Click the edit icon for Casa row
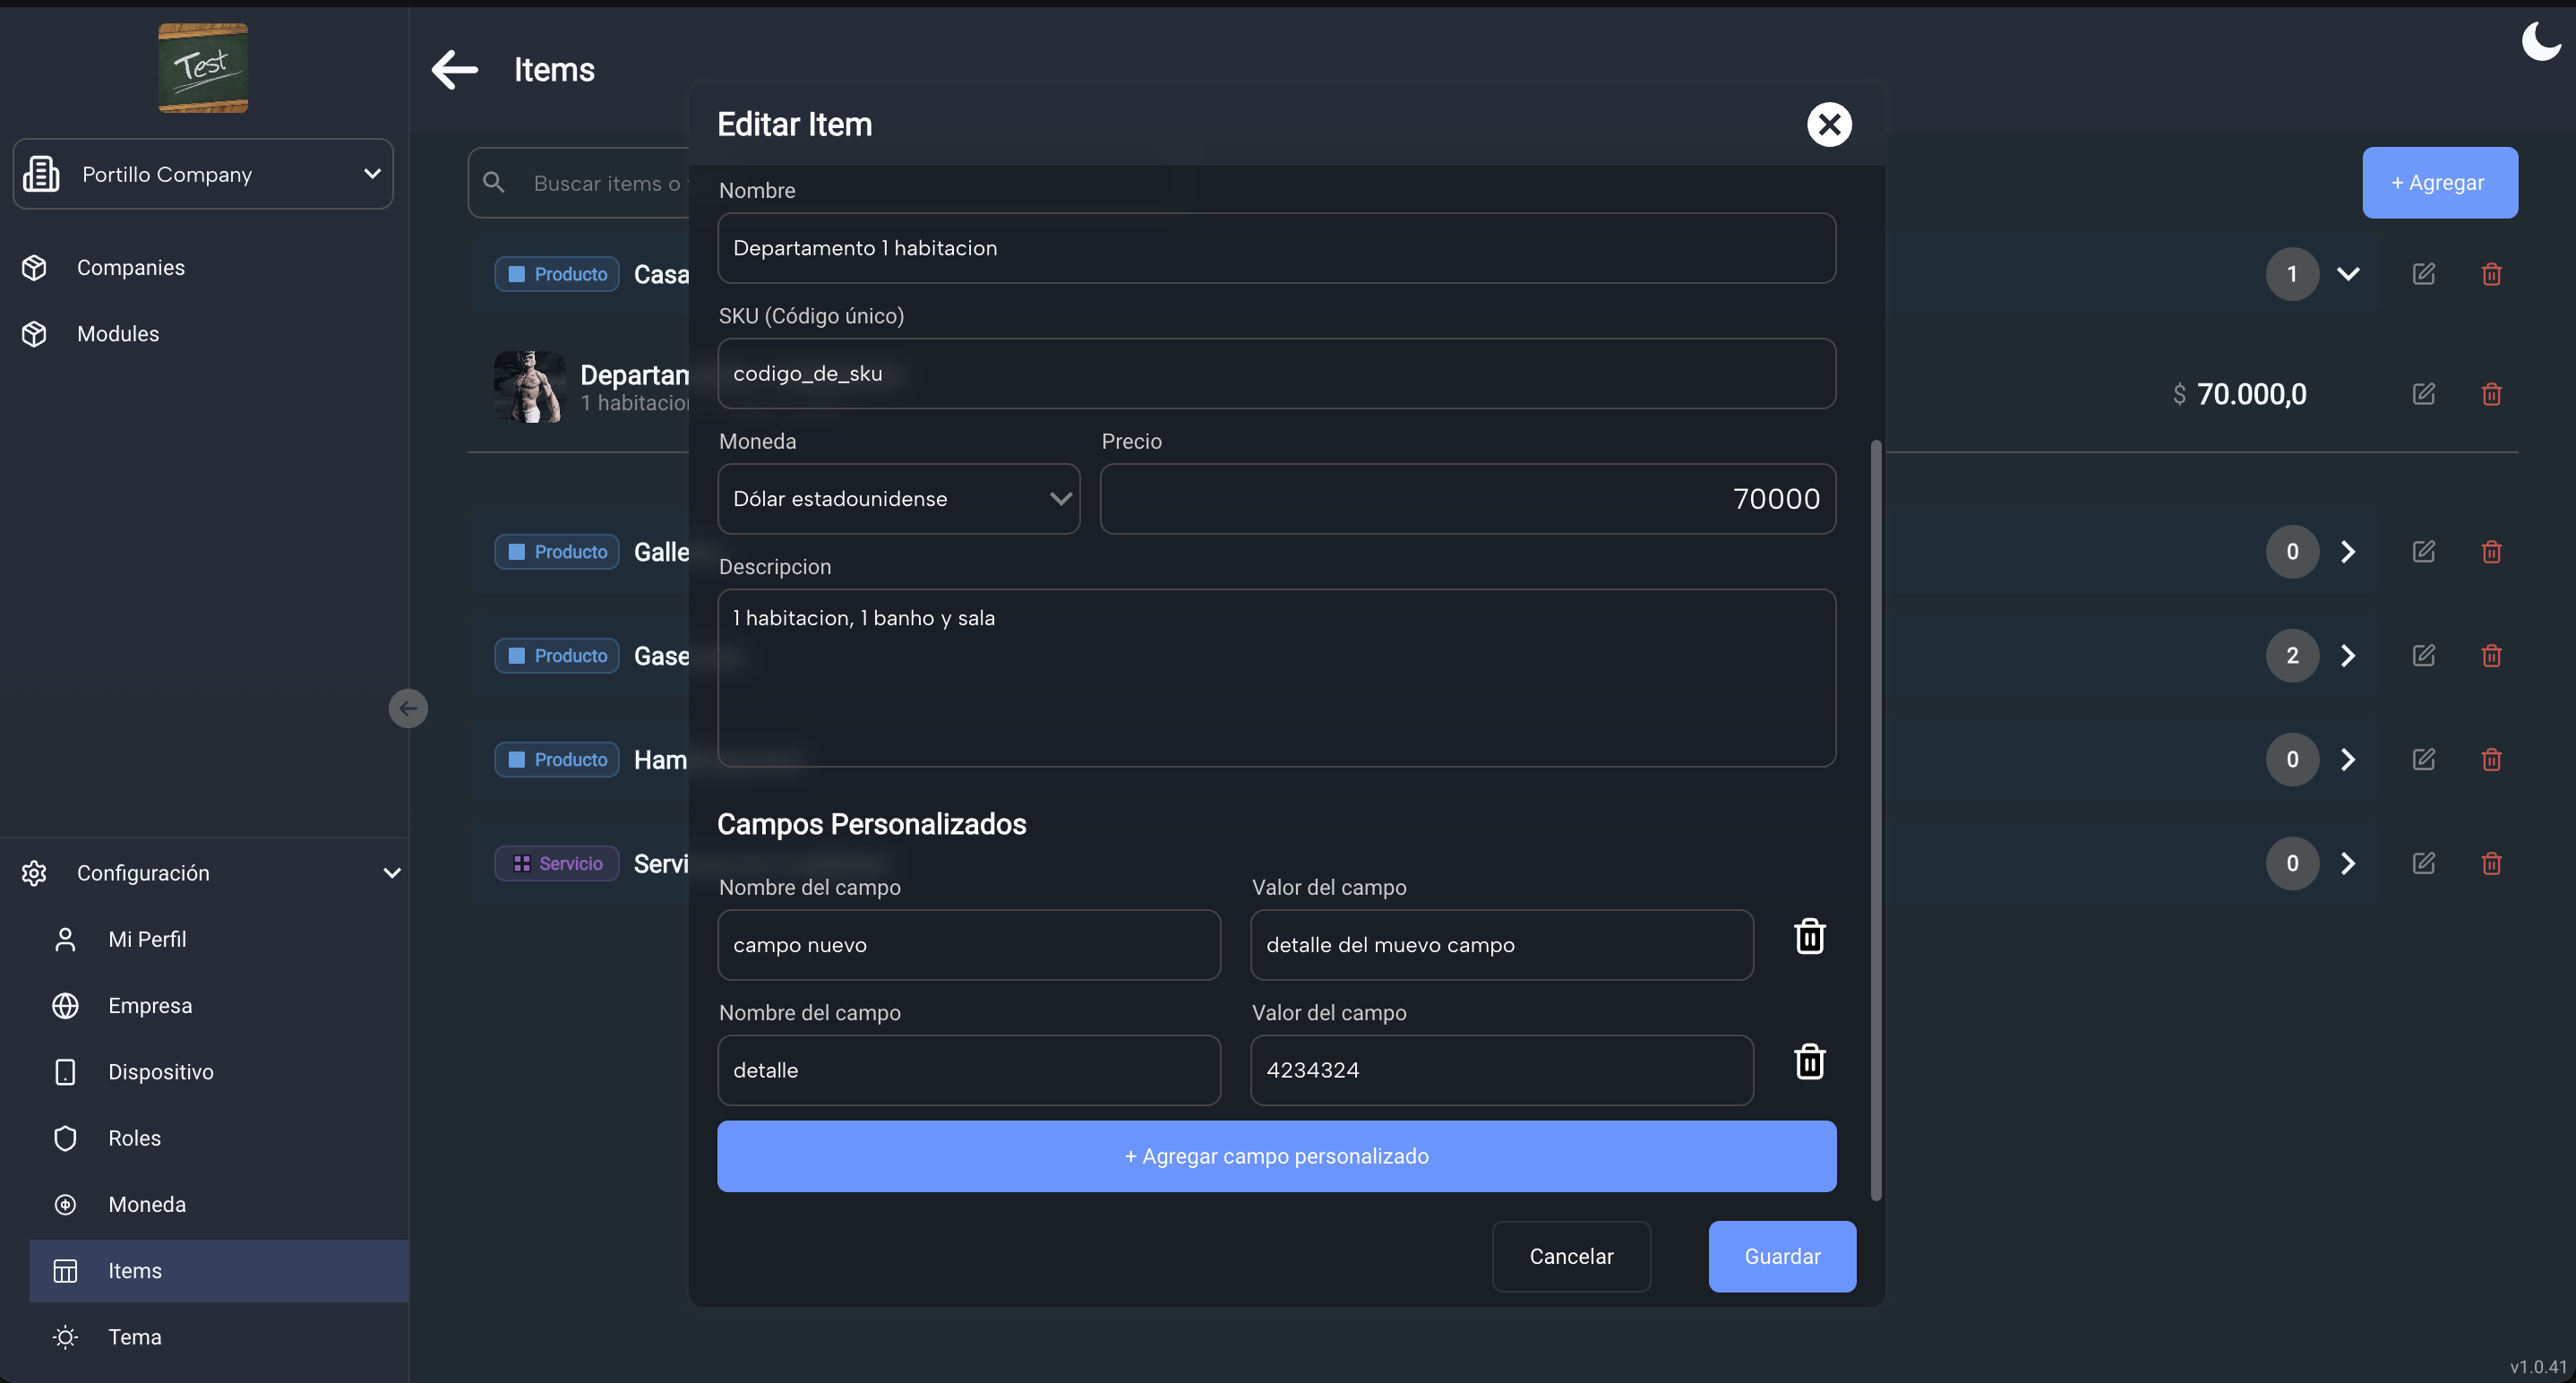Screen dimensions: 2576x1383 tap(2423, 274)
